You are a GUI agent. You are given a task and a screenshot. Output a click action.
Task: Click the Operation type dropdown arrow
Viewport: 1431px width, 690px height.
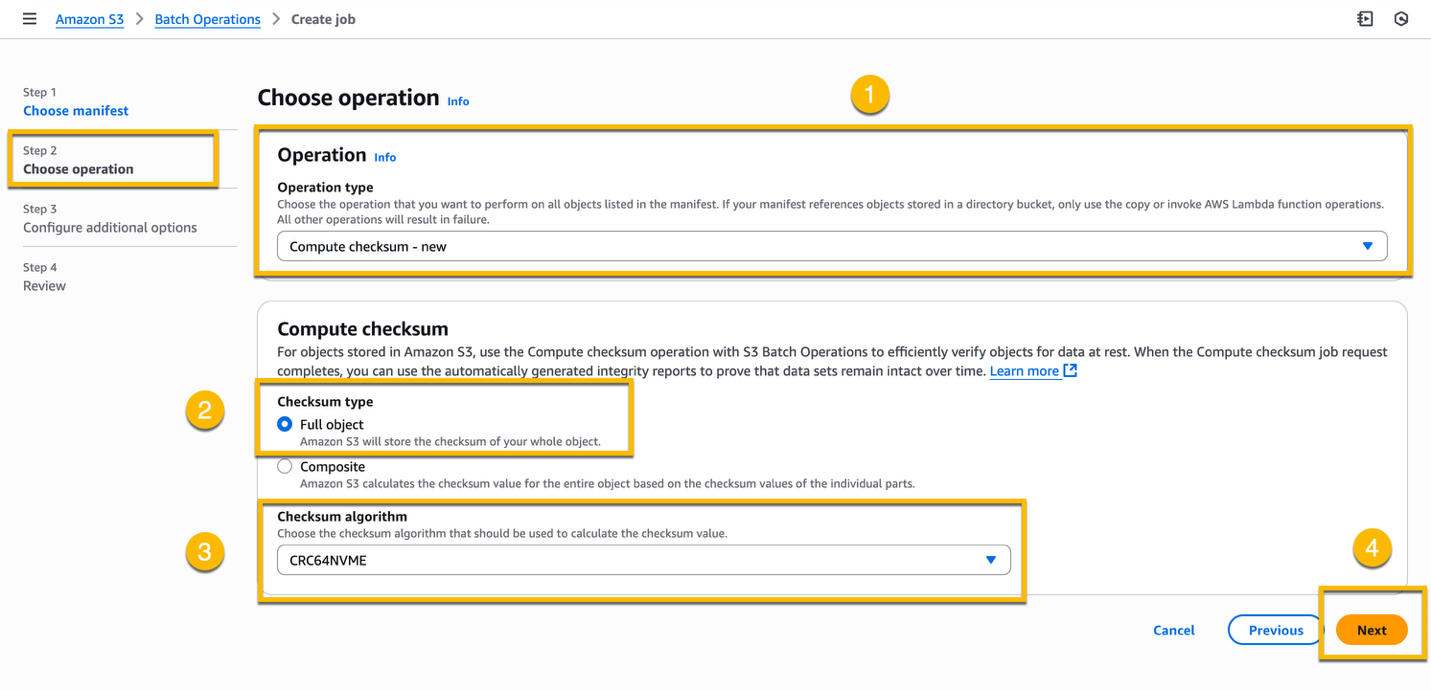pyautogui.click(x=1367, y=246)
